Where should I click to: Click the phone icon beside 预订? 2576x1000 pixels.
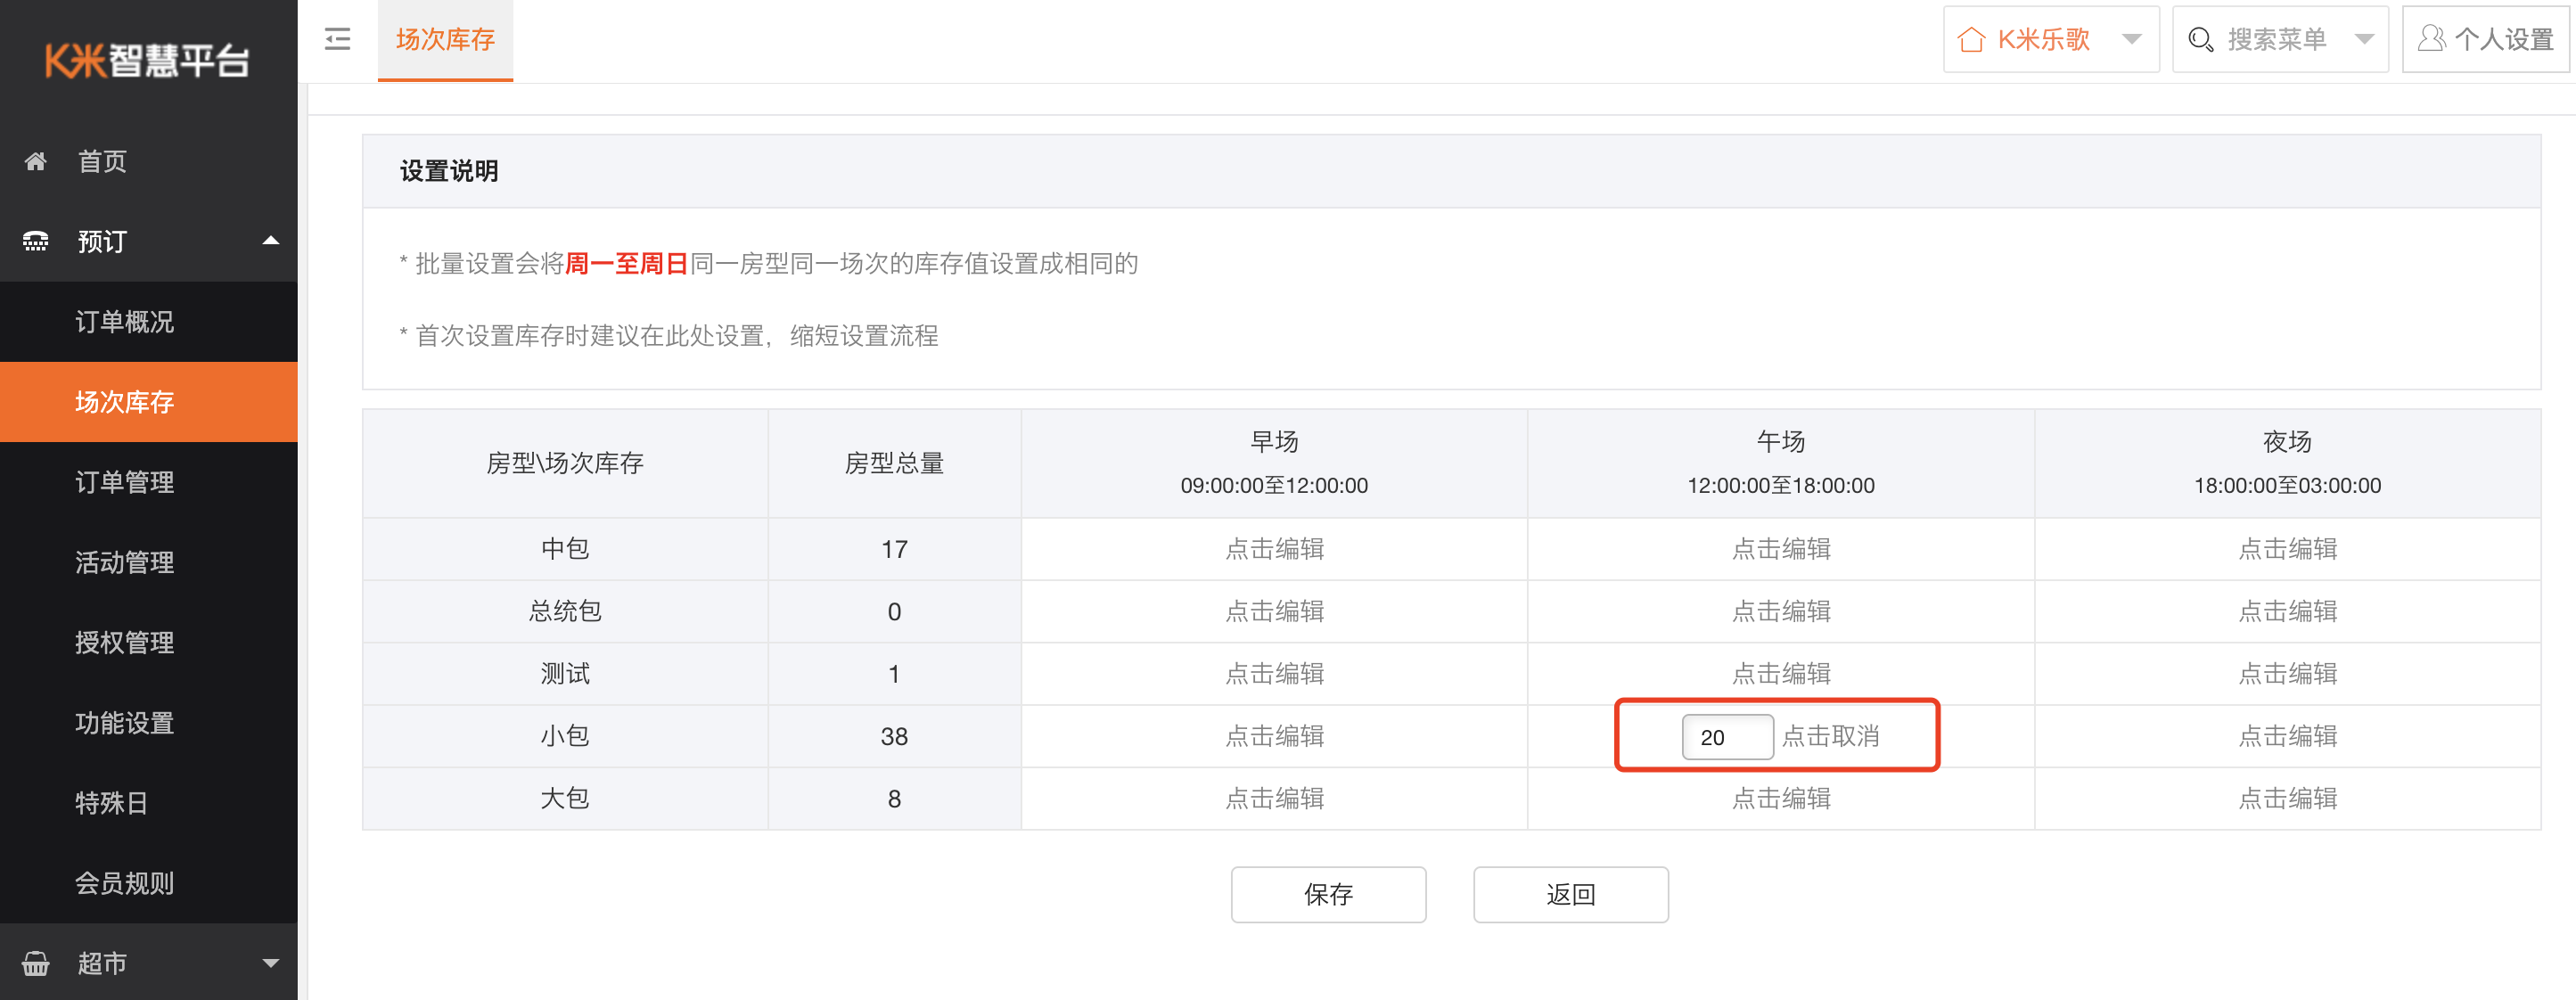(36, 241)
